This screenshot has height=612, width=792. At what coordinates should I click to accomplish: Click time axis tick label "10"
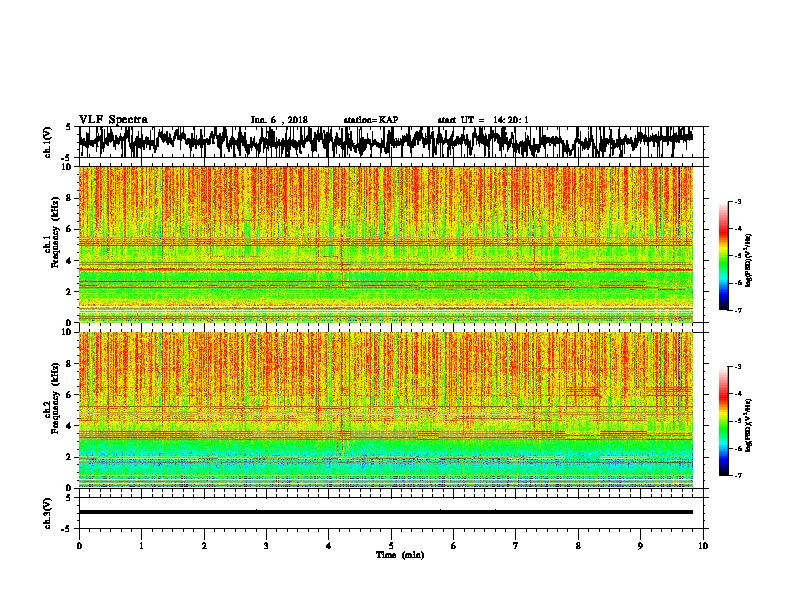coord(703,546)
